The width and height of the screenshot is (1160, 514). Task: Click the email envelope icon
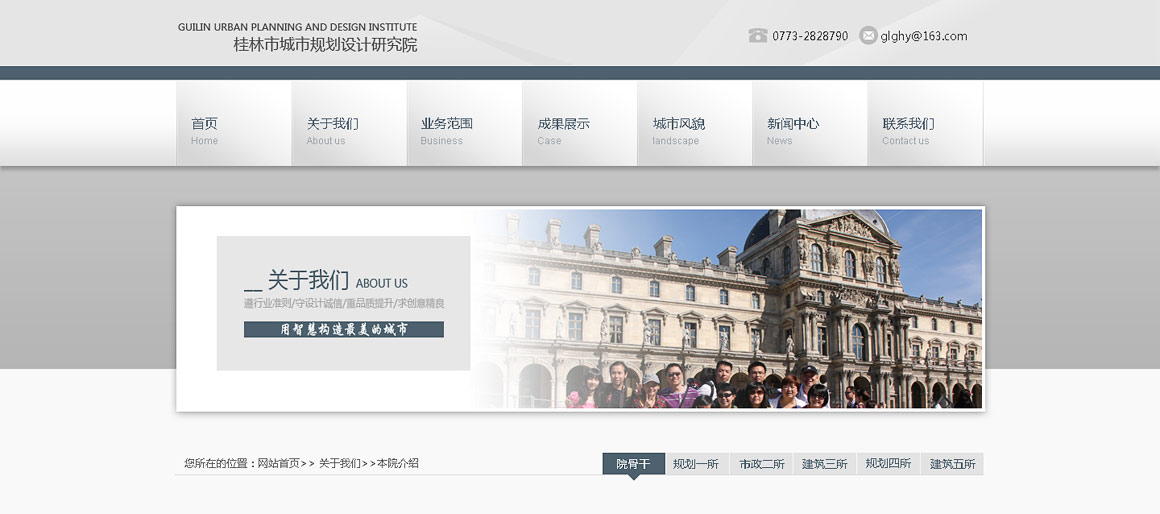[x=868, y=36]
